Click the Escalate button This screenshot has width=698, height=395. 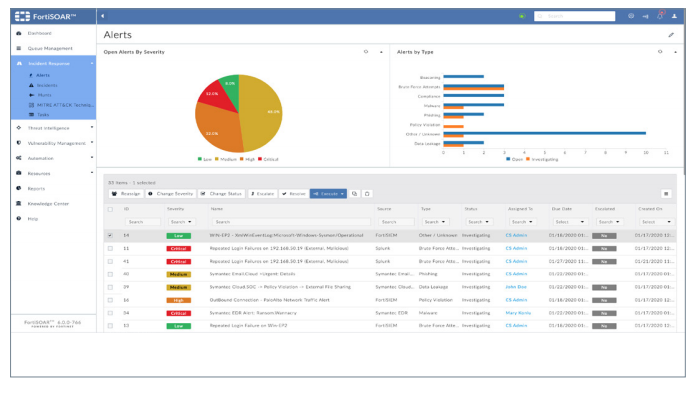[x=263, y=194]
